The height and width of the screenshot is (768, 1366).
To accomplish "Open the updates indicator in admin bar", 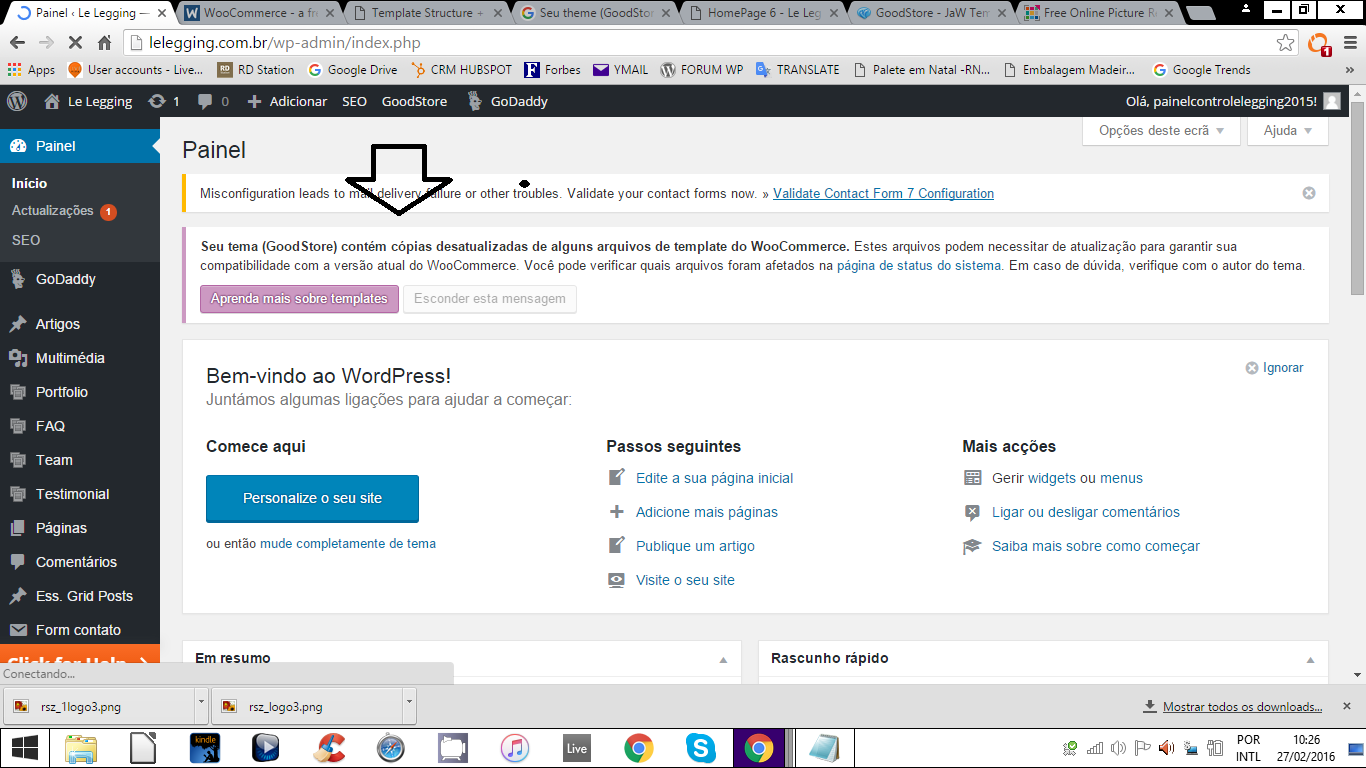I will [x=164, y=101].
